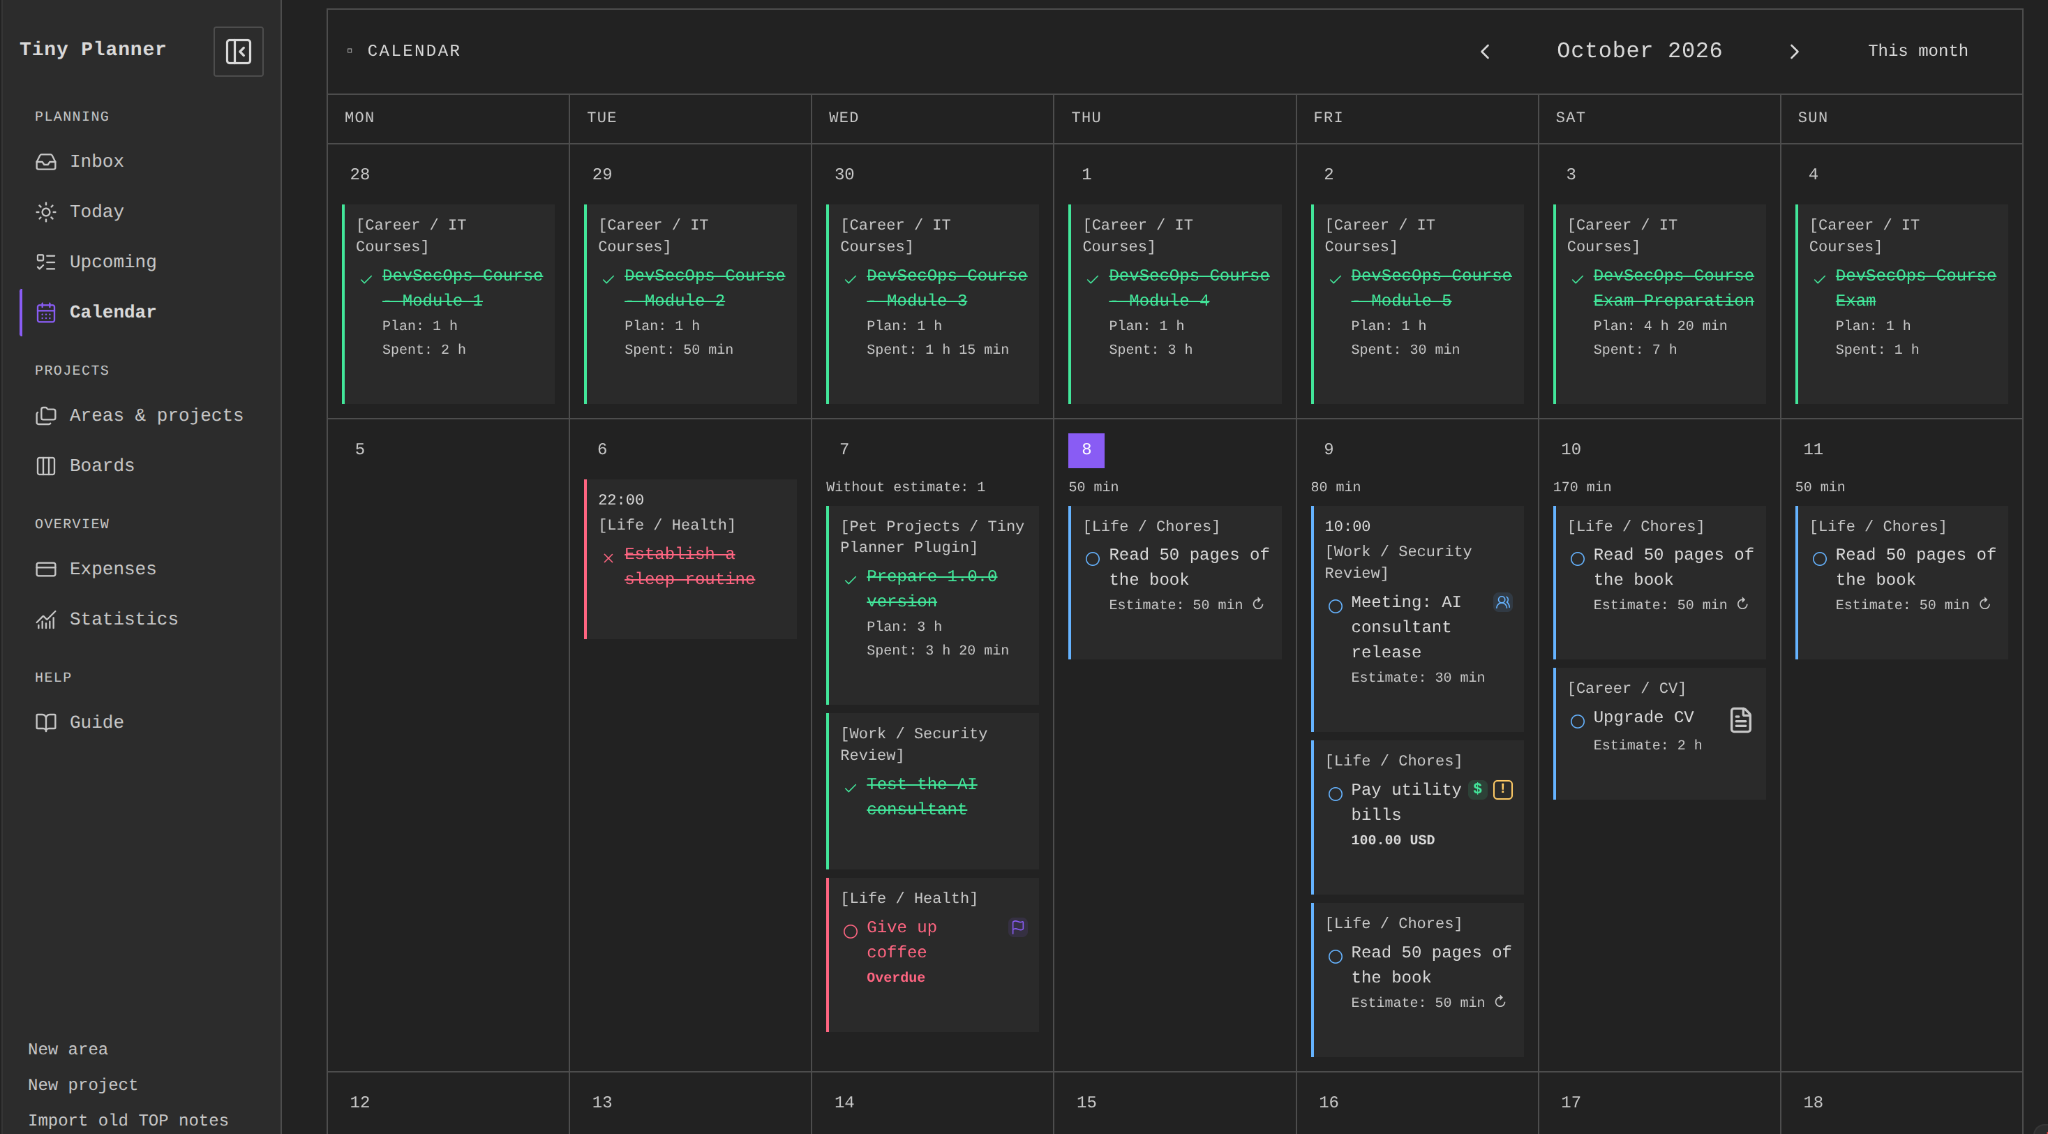Click repeat icon on Friday's Read 50 pages

click(x=1500, y=1001)
